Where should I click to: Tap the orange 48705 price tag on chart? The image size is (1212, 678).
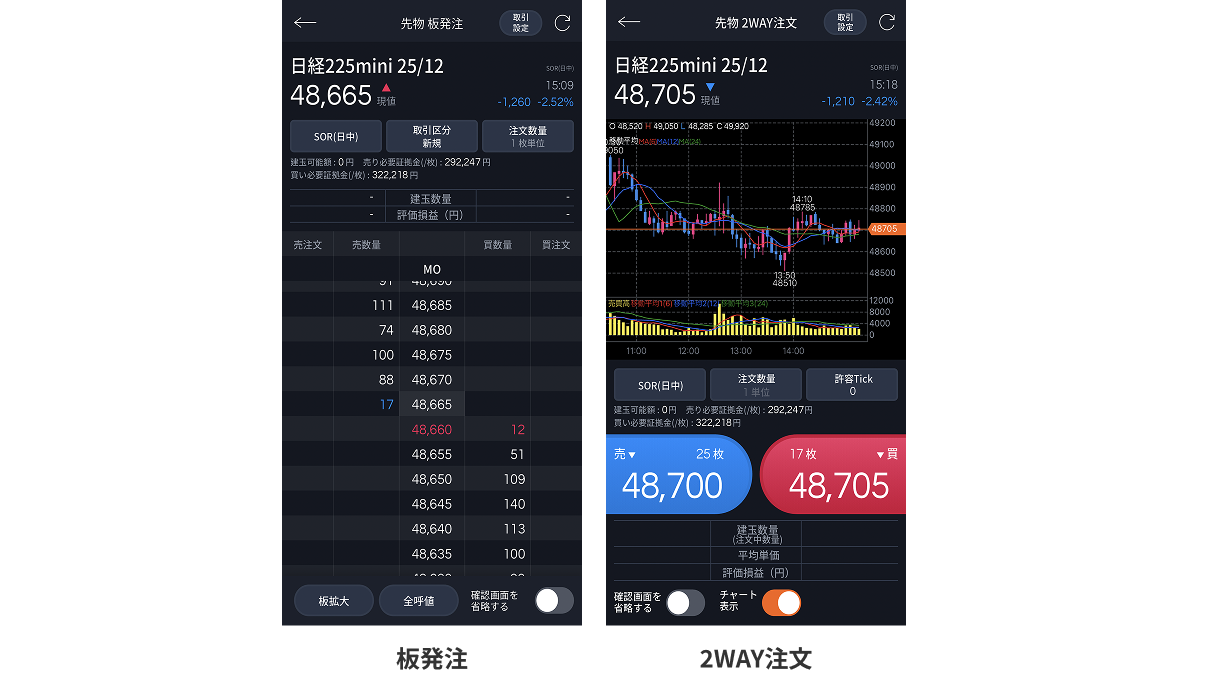click(885, 229)
